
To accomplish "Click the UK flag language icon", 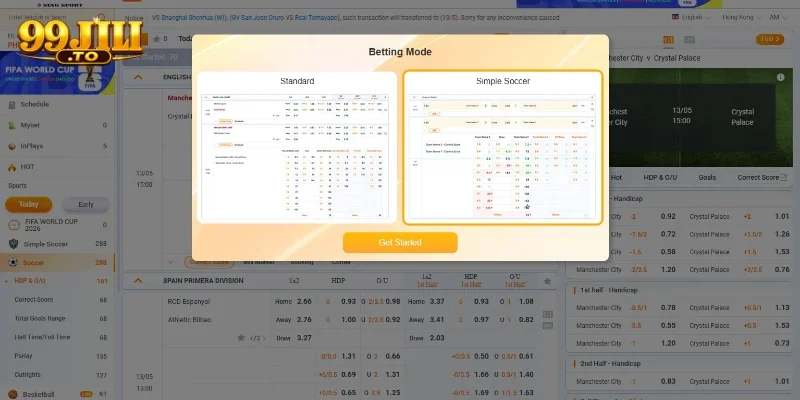I will (675, 17).
